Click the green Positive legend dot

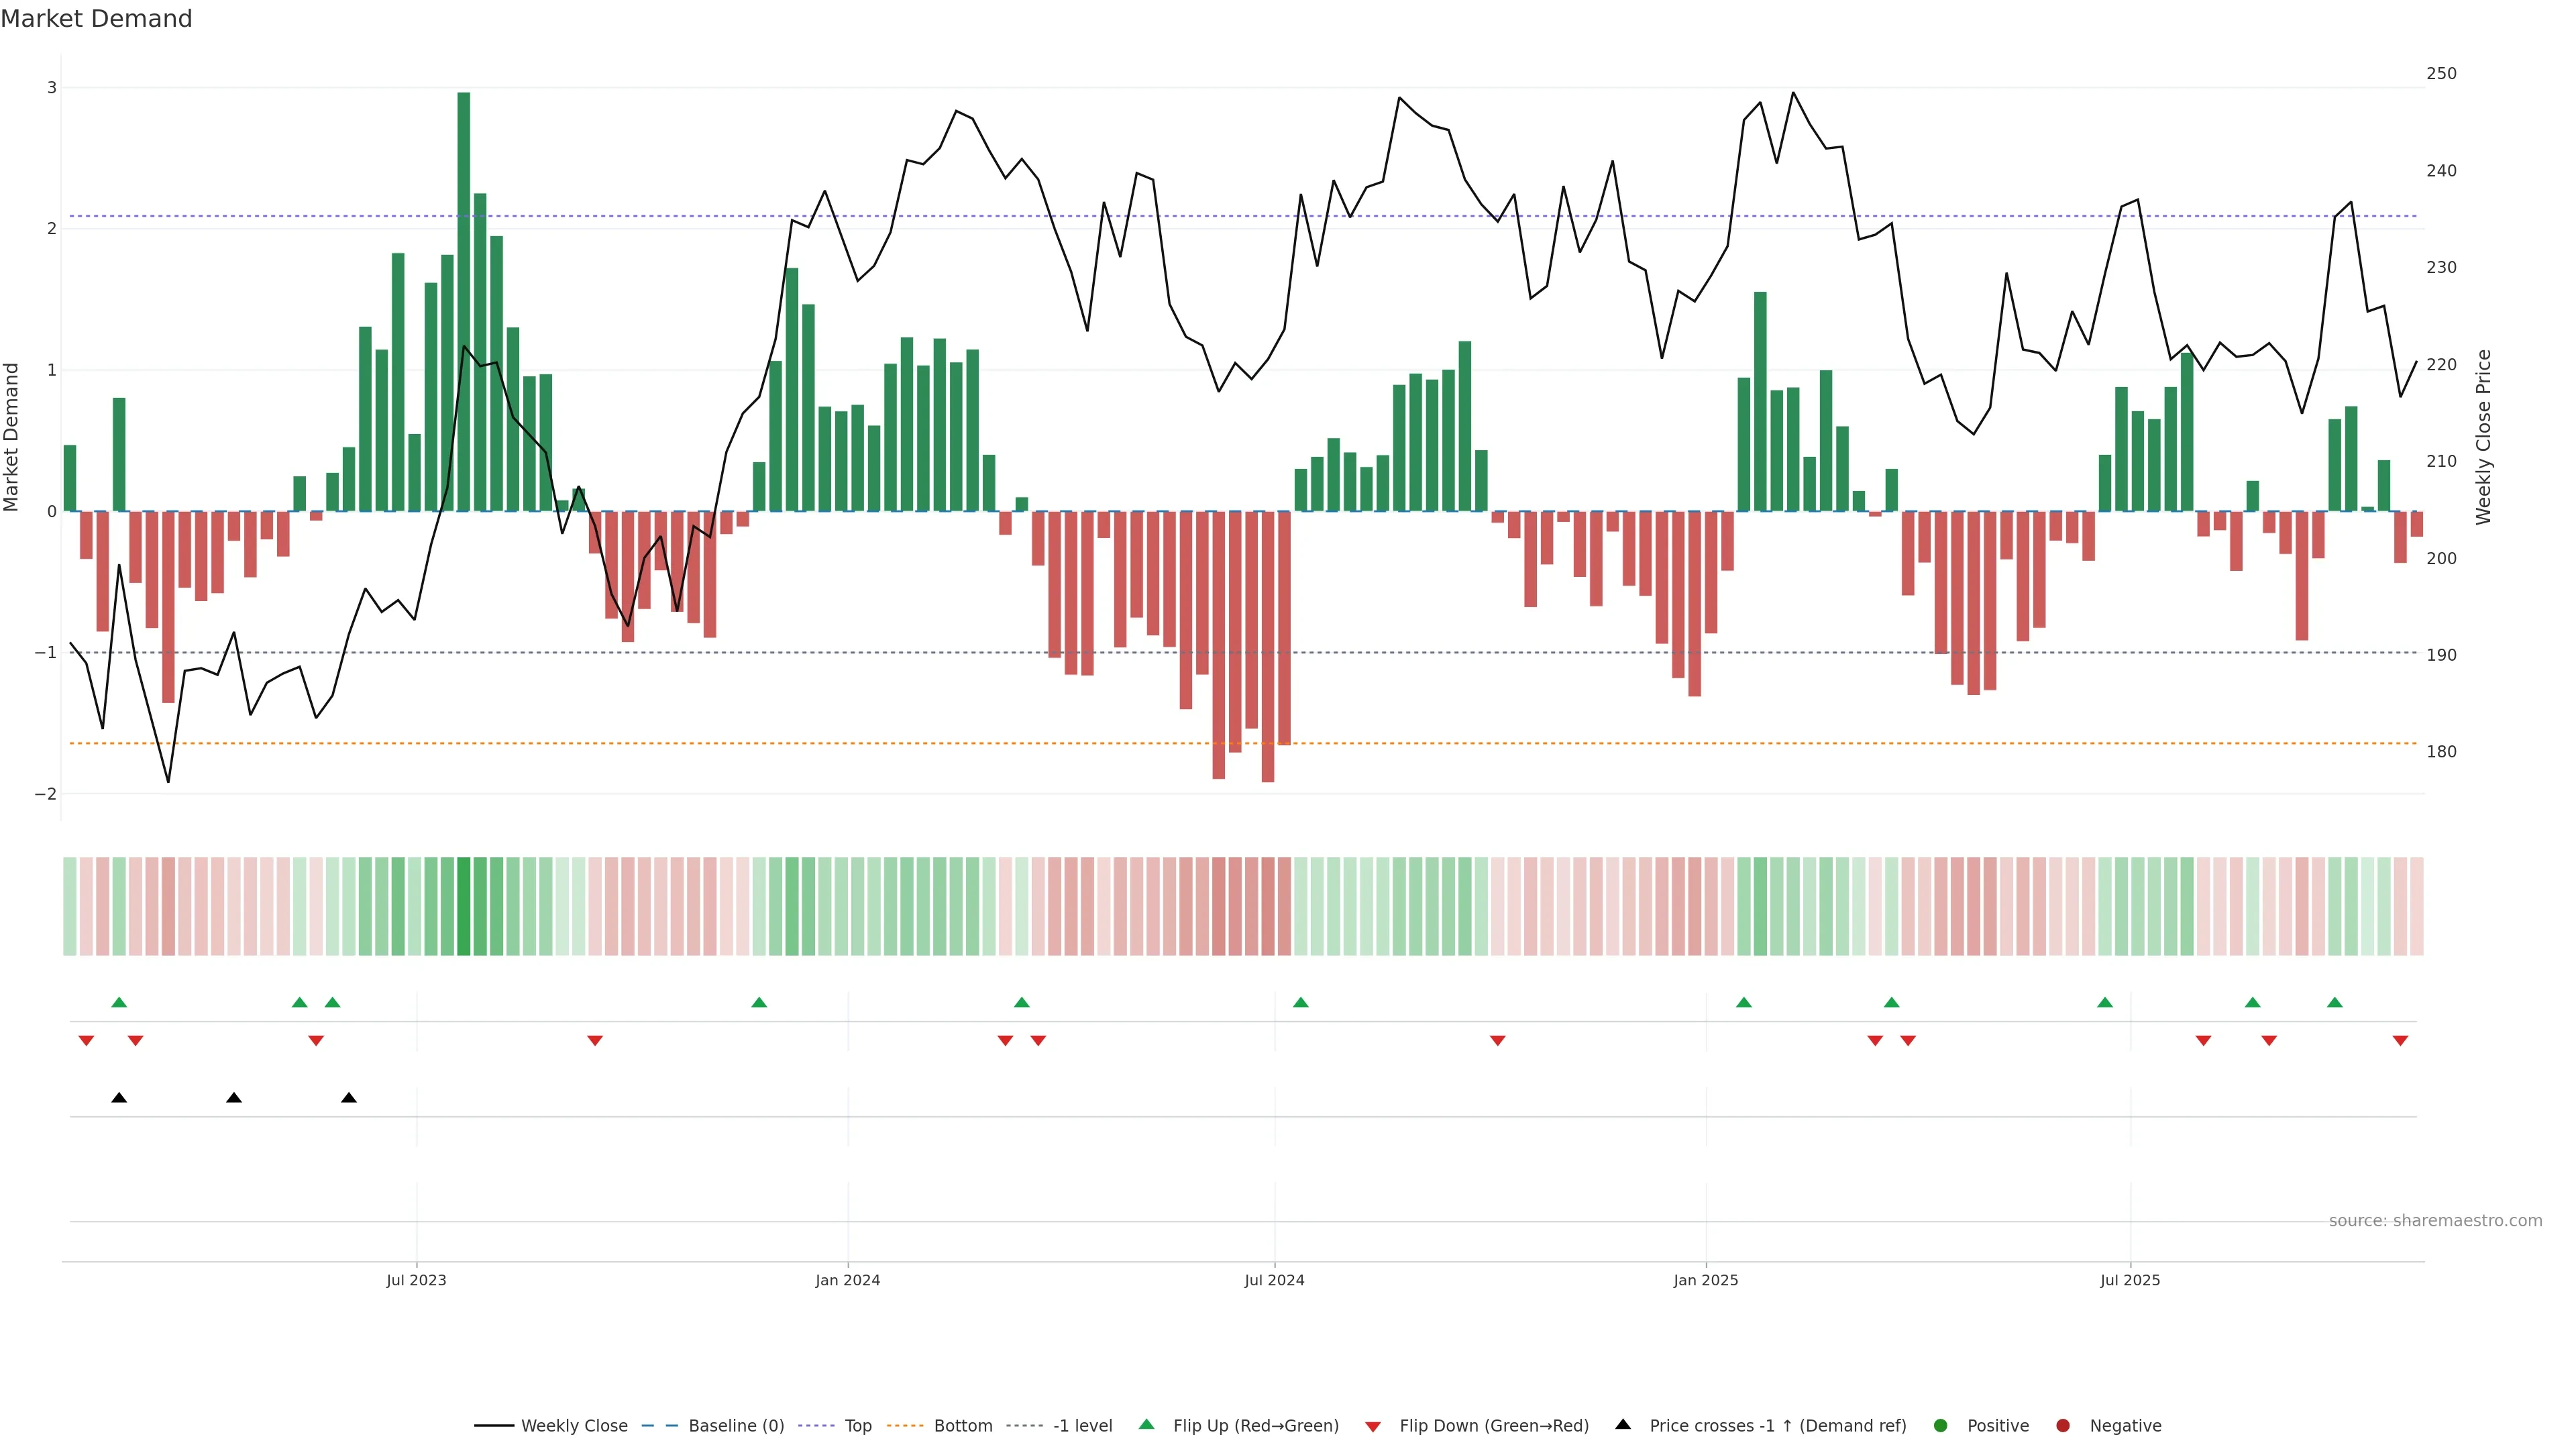pos(1941,1426)
